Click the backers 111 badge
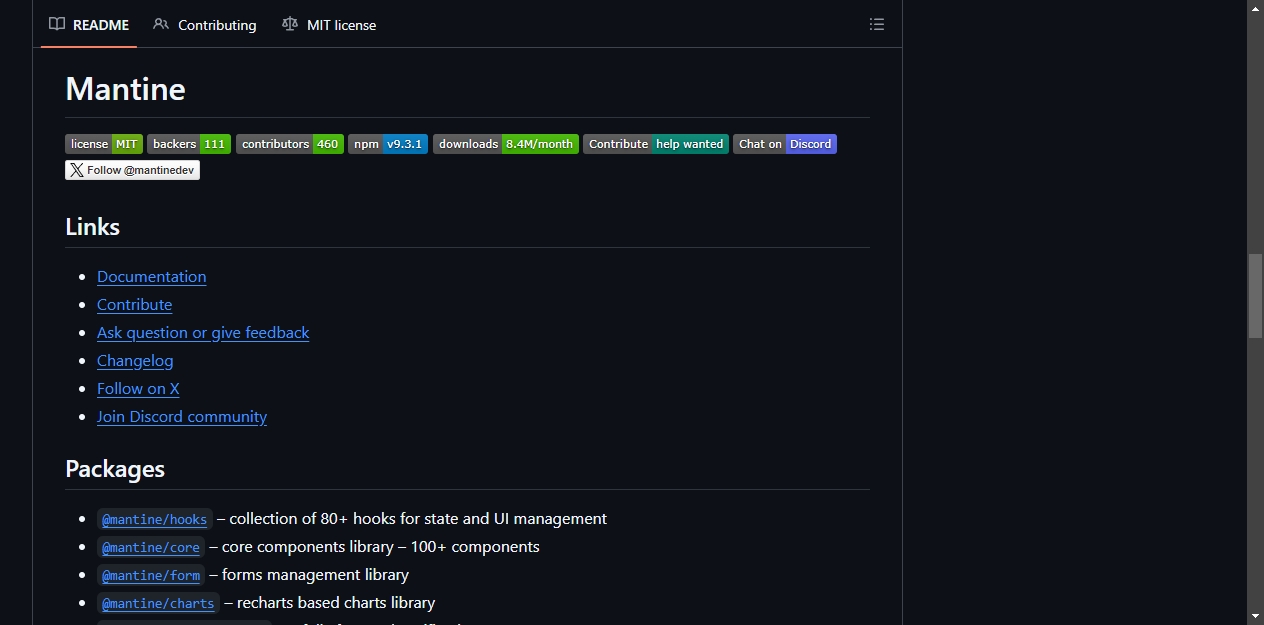 pyautogui.click(x=189, y=144)
